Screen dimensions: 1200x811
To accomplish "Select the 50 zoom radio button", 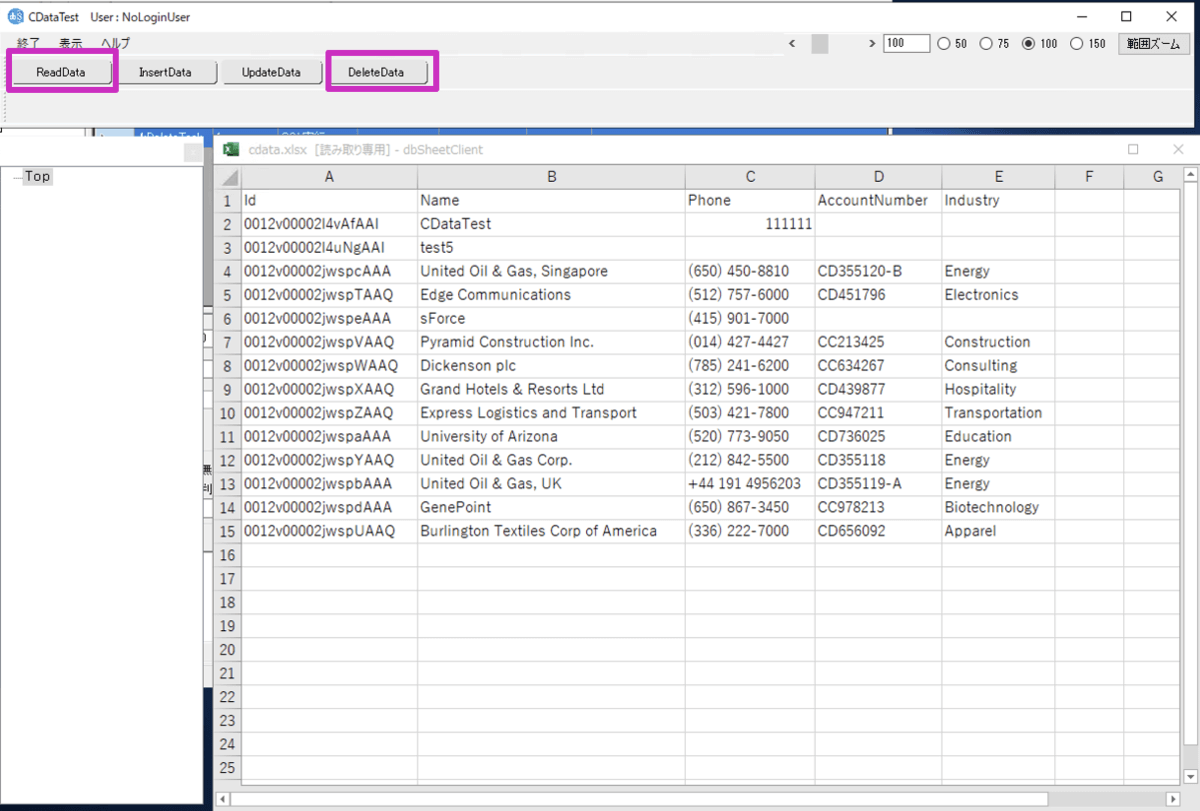I will point(944,44).
